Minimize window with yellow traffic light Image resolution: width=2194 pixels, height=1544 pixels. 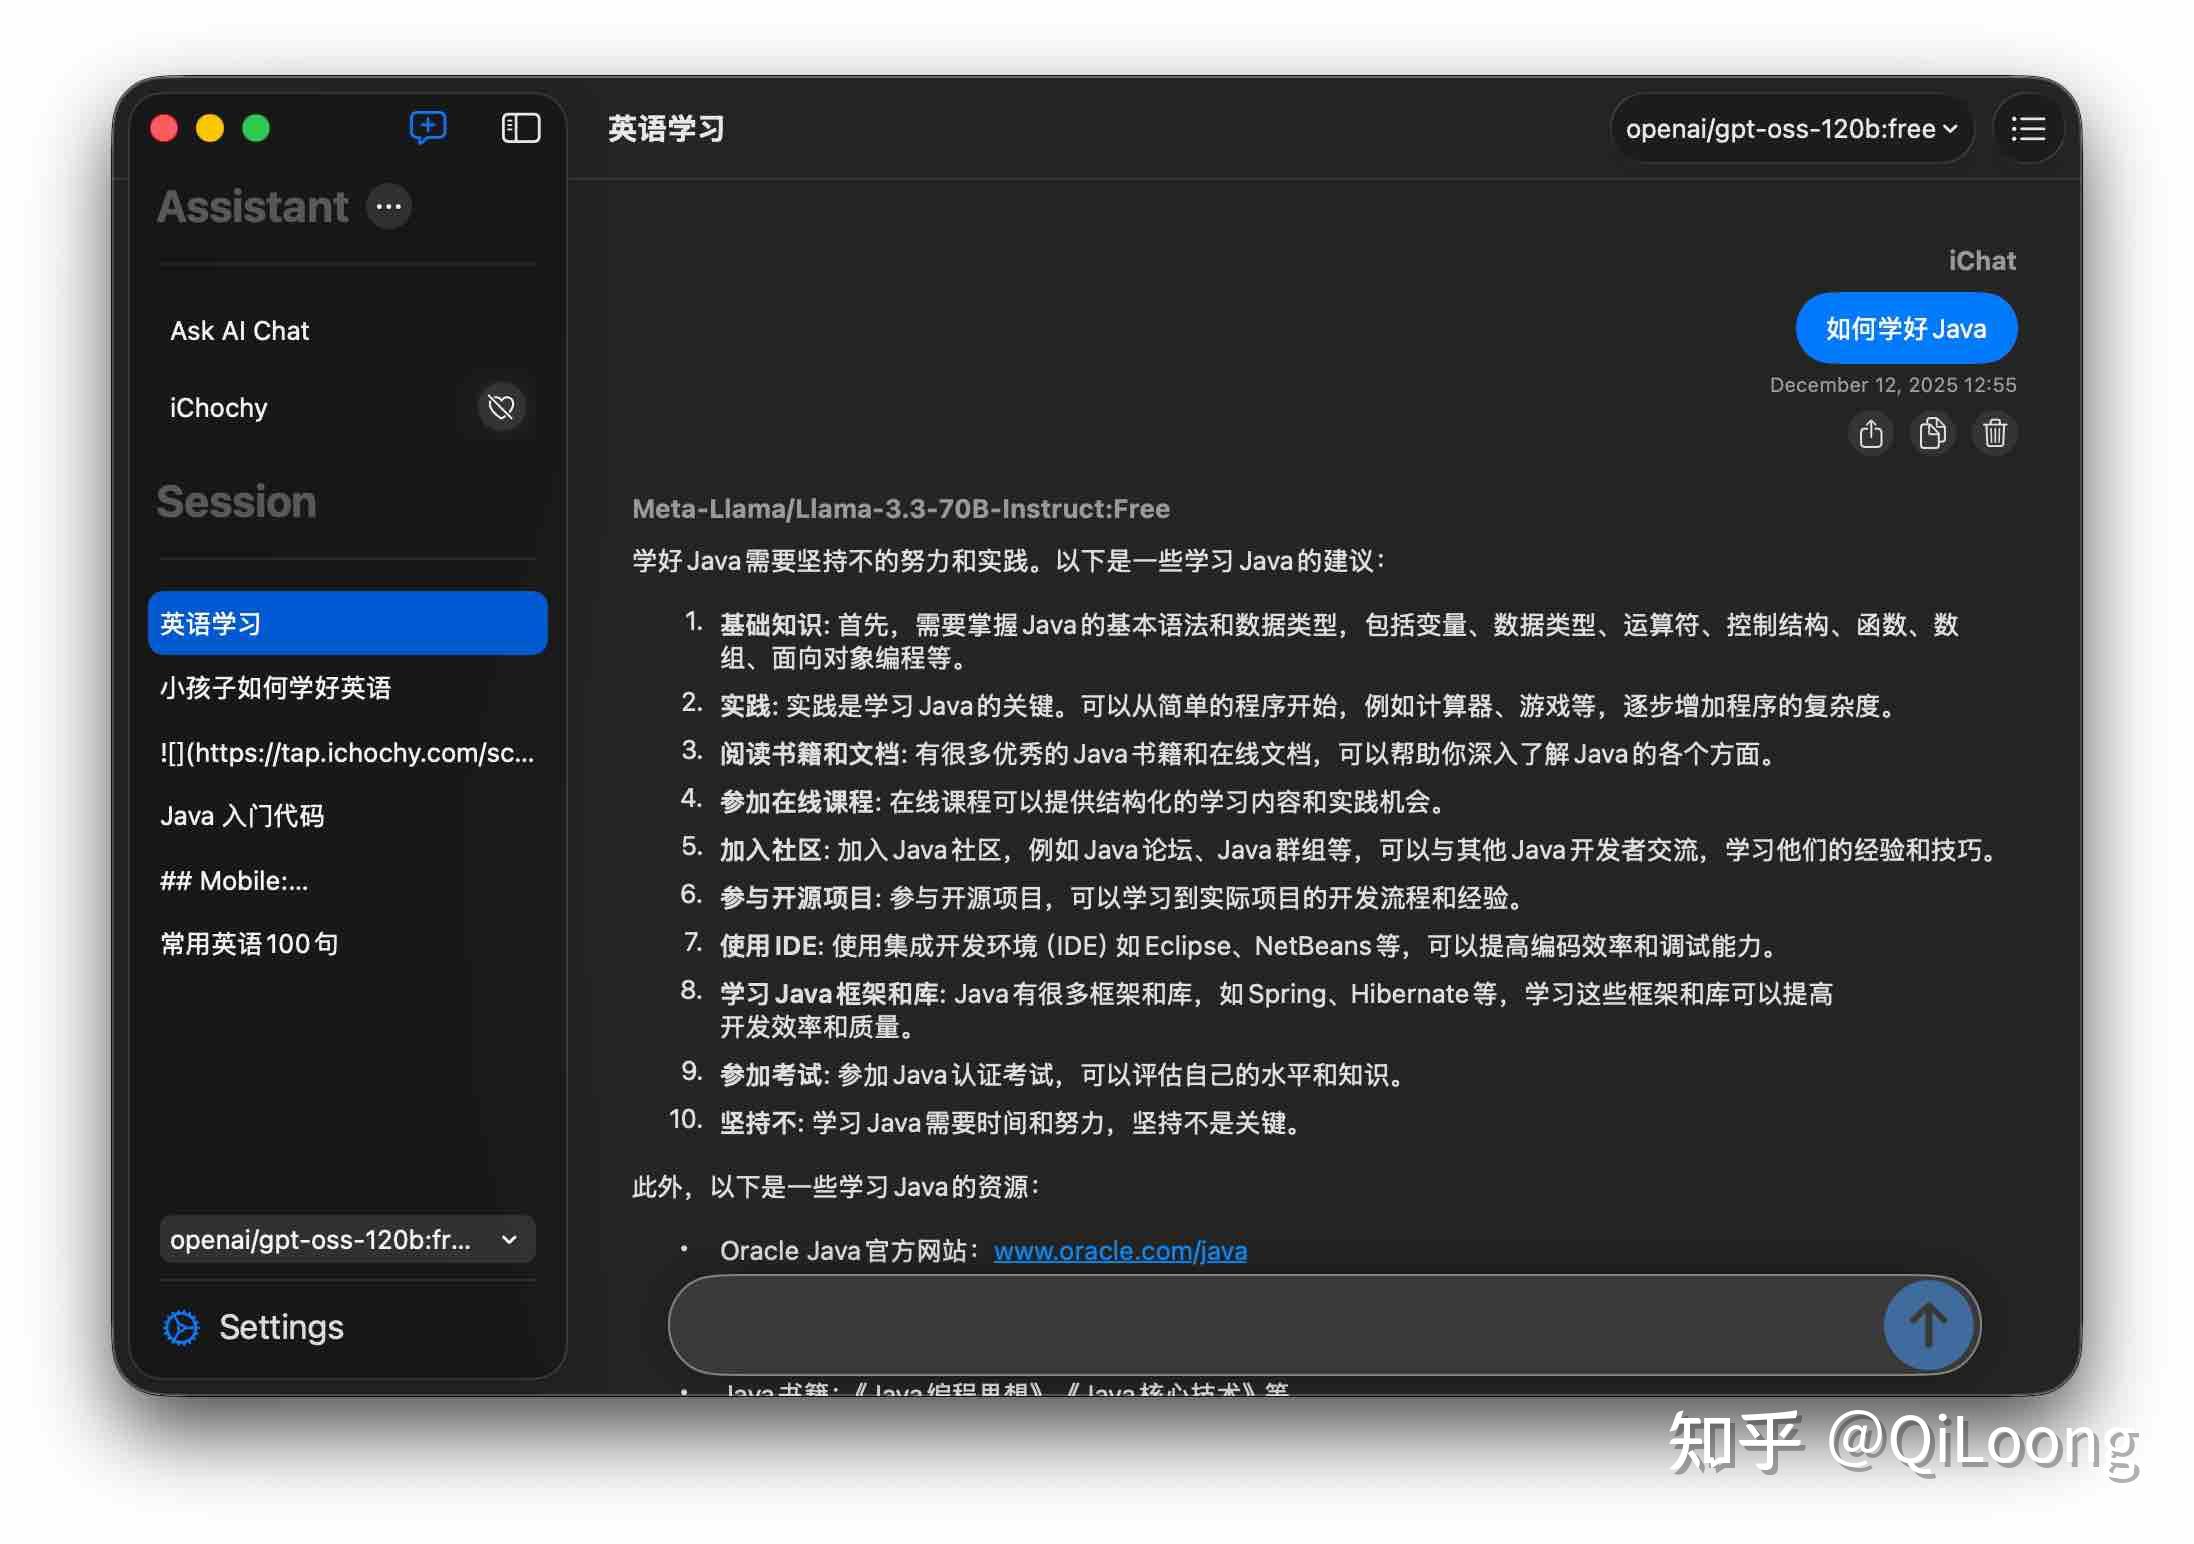click(210, 128)
